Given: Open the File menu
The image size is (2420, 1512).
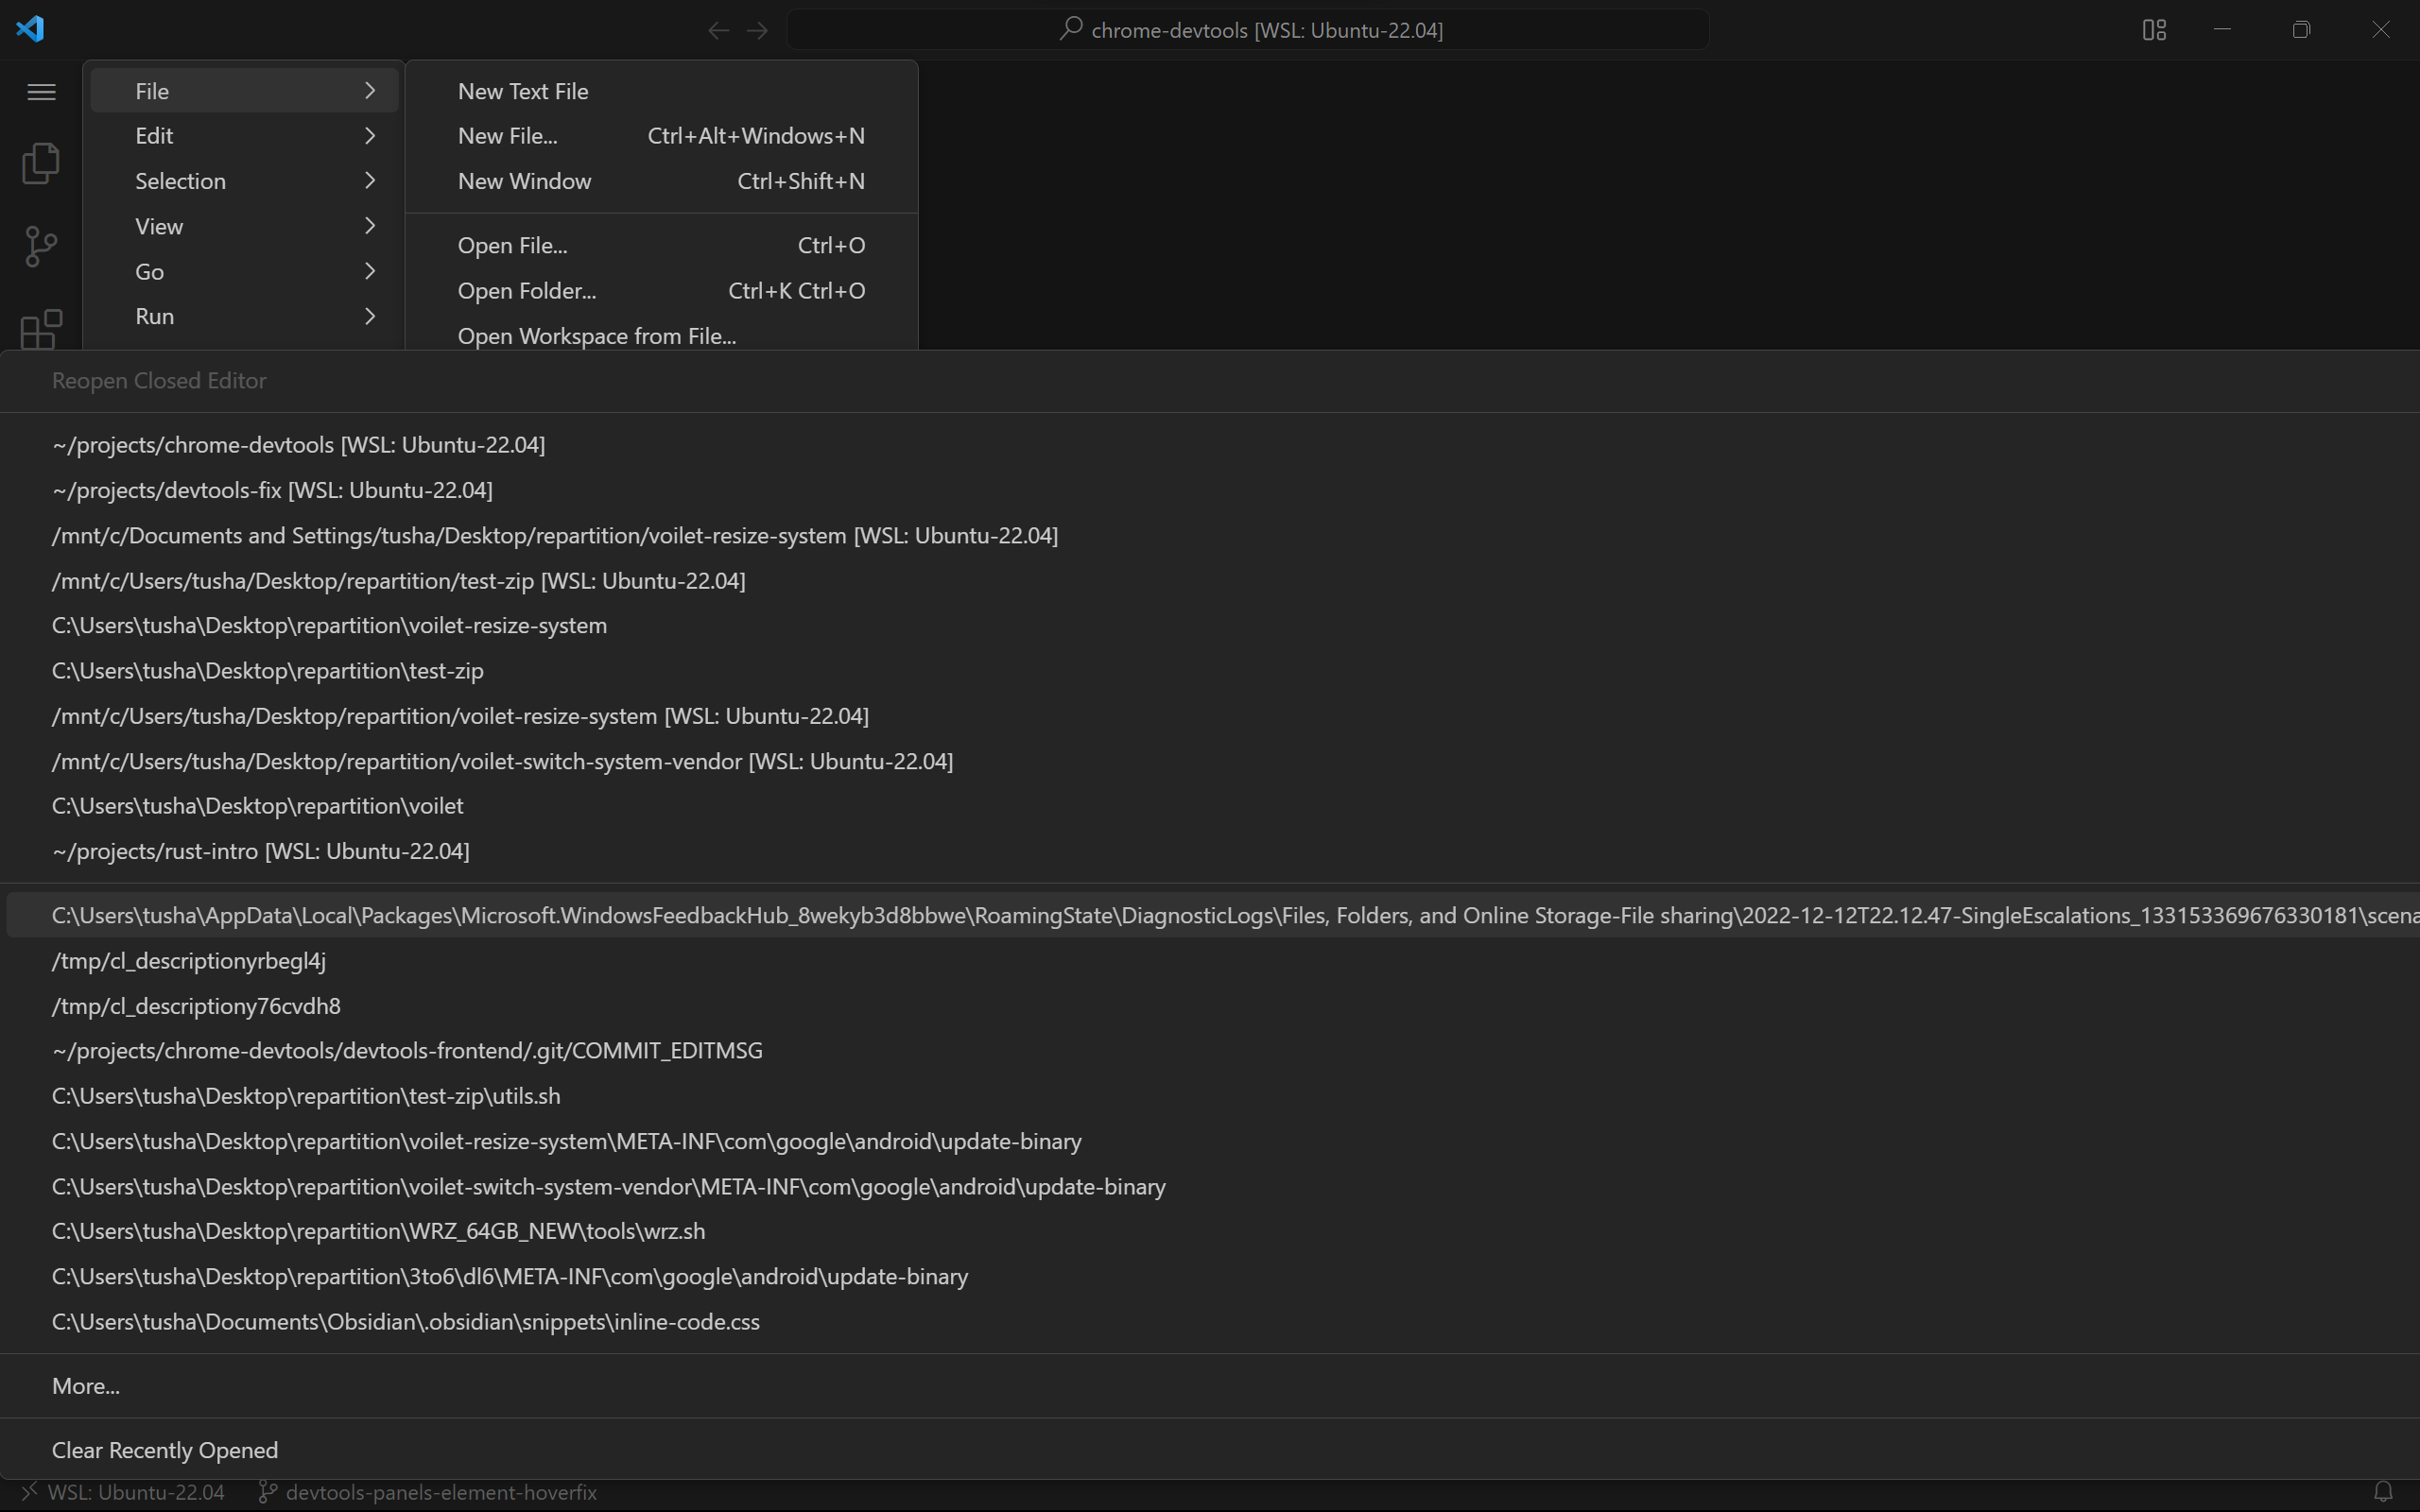Looking at the screenshot, I should tap(244, 91).
